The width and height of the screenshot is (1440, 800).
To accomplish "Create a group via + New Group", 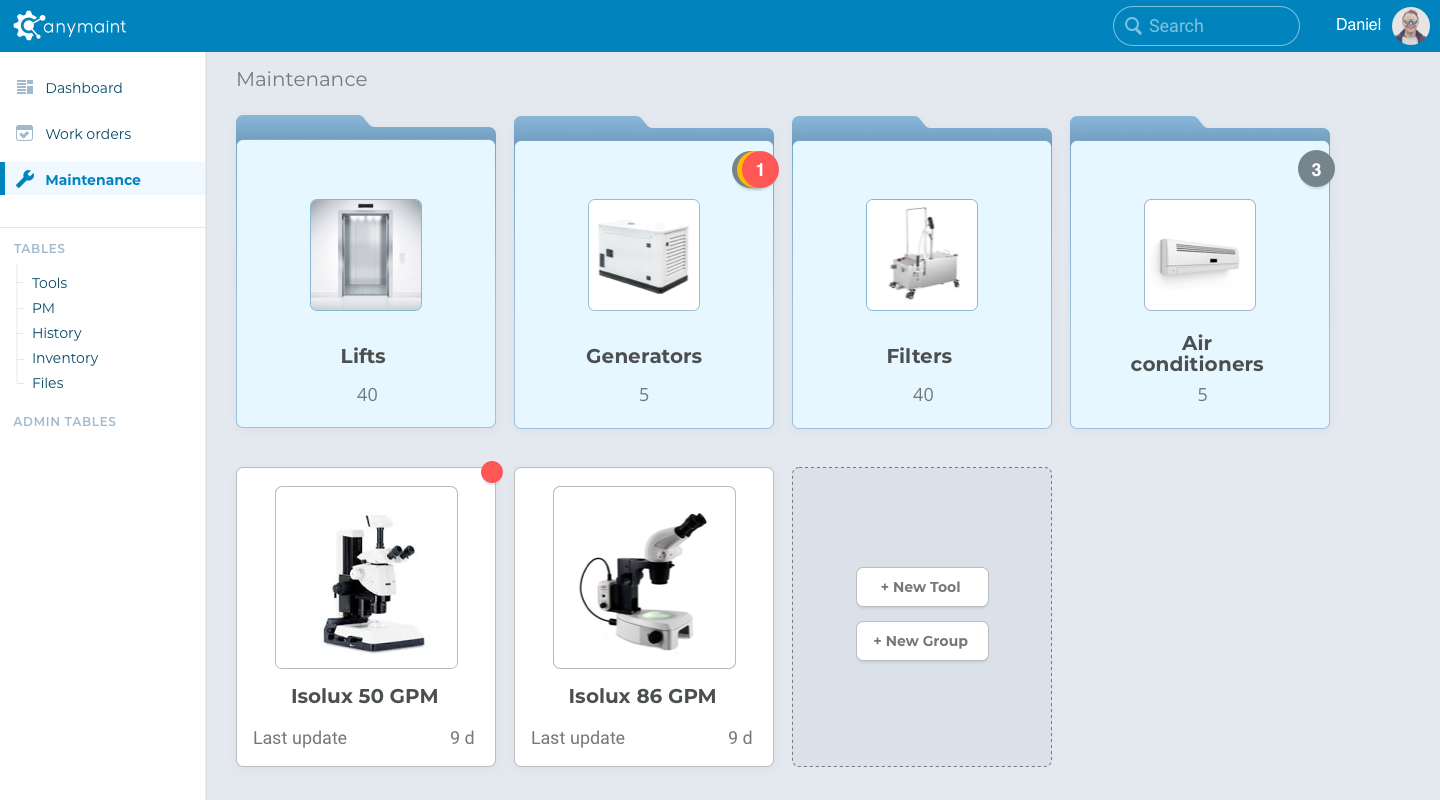I will 922,641.
